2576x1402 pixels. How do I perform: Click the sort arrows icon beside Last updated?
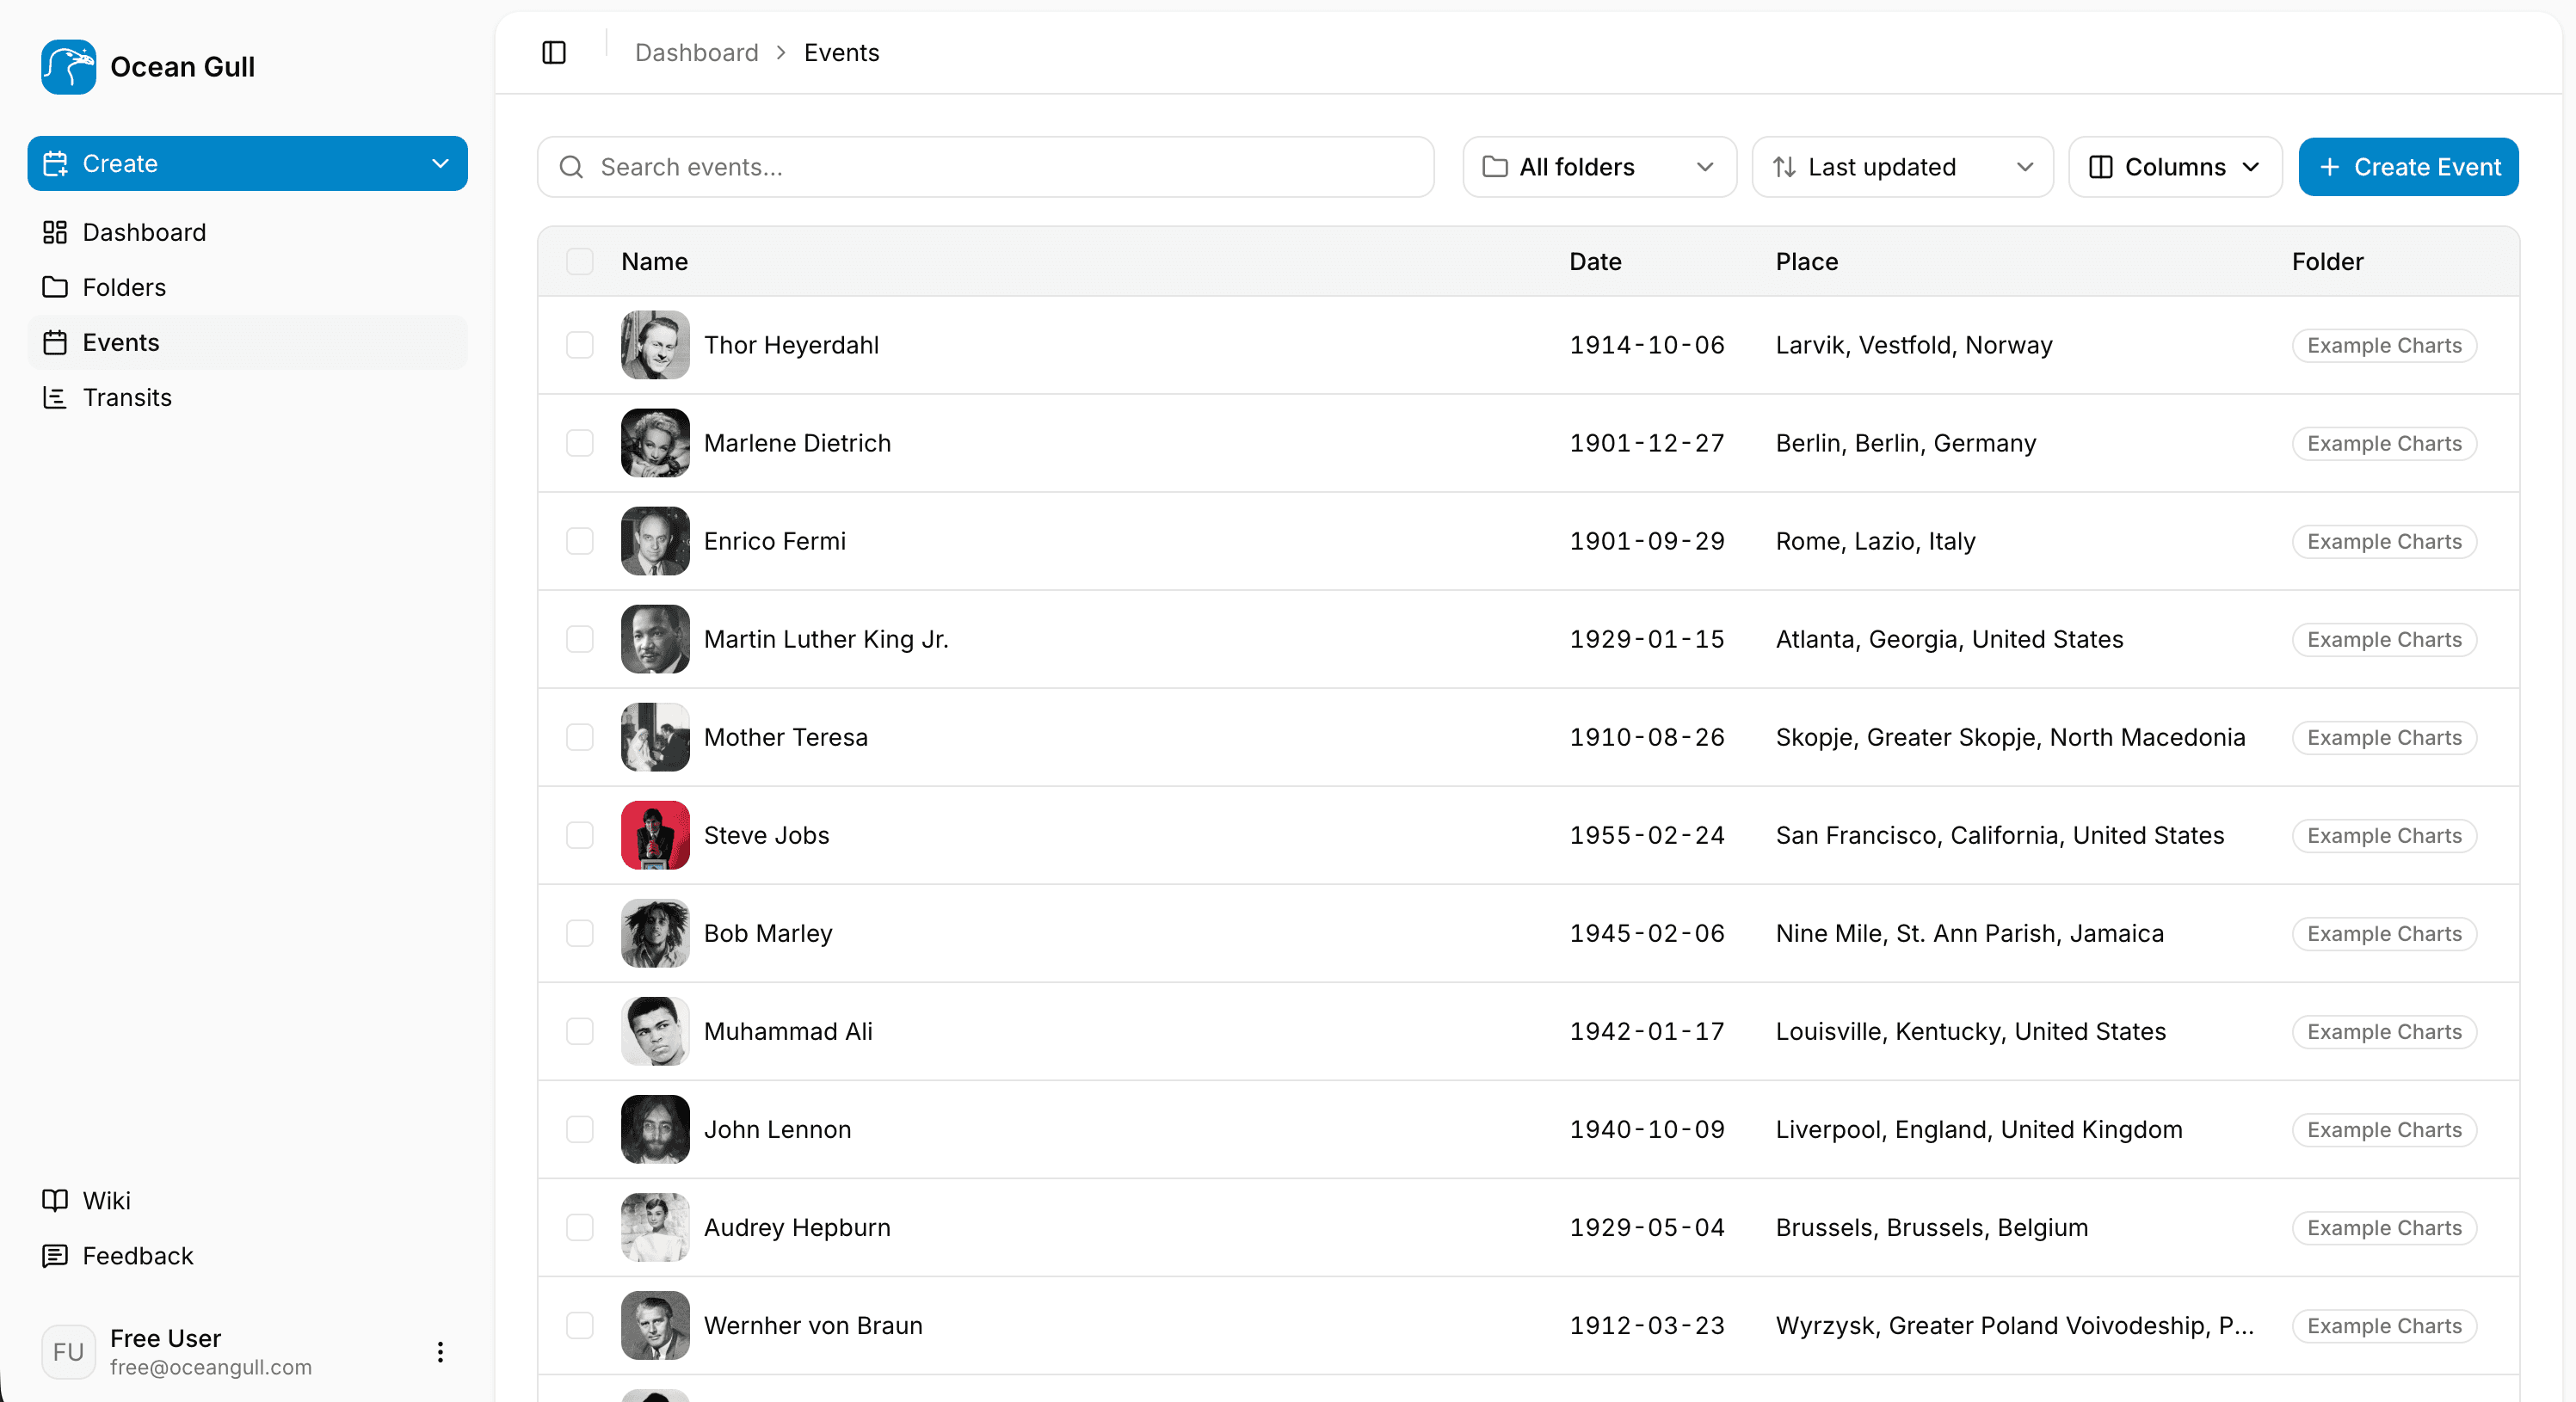[1784, 167]
